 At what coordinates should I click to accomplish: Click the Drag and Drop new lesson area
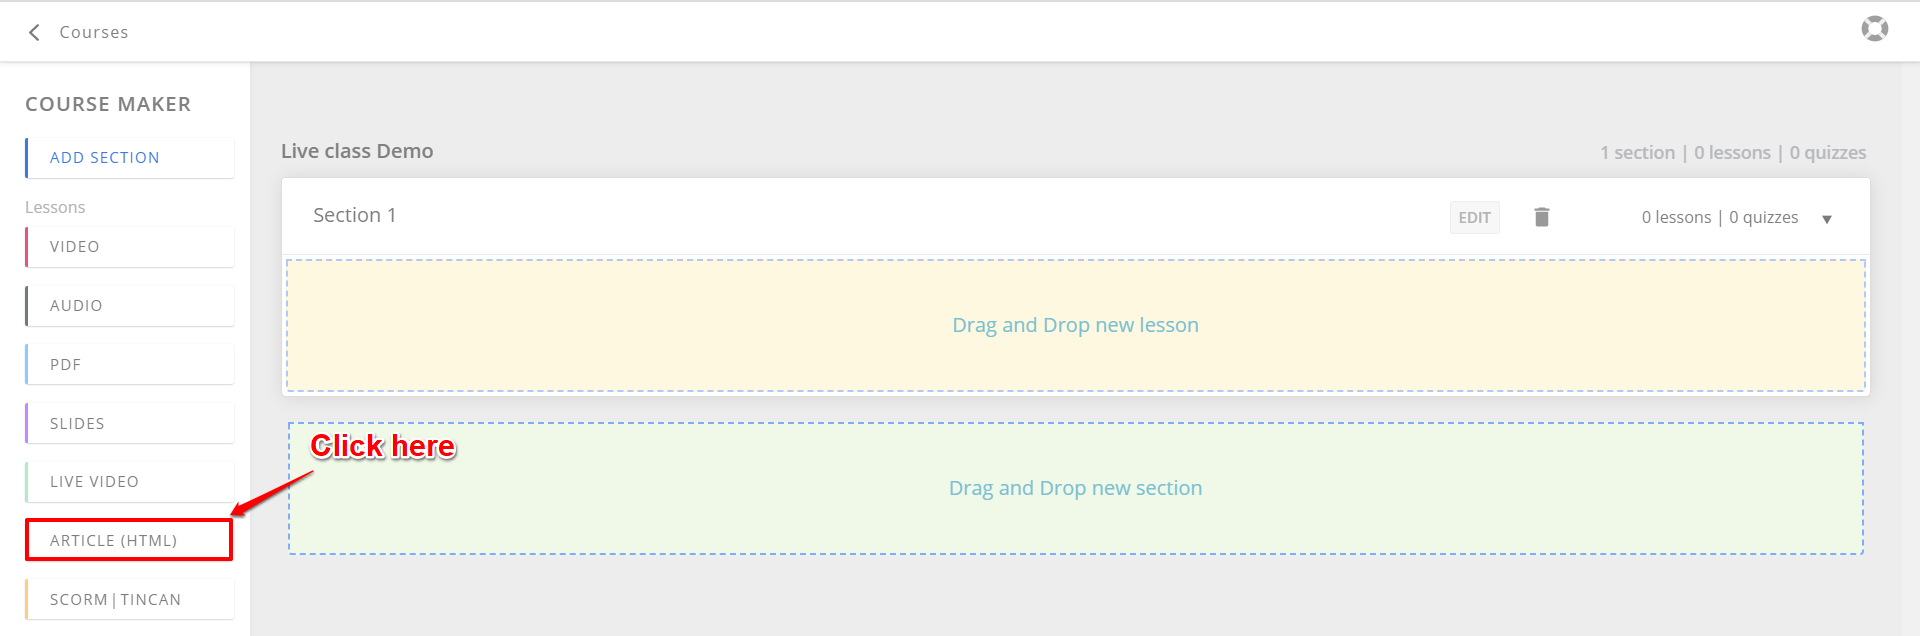coord(1075,325)
